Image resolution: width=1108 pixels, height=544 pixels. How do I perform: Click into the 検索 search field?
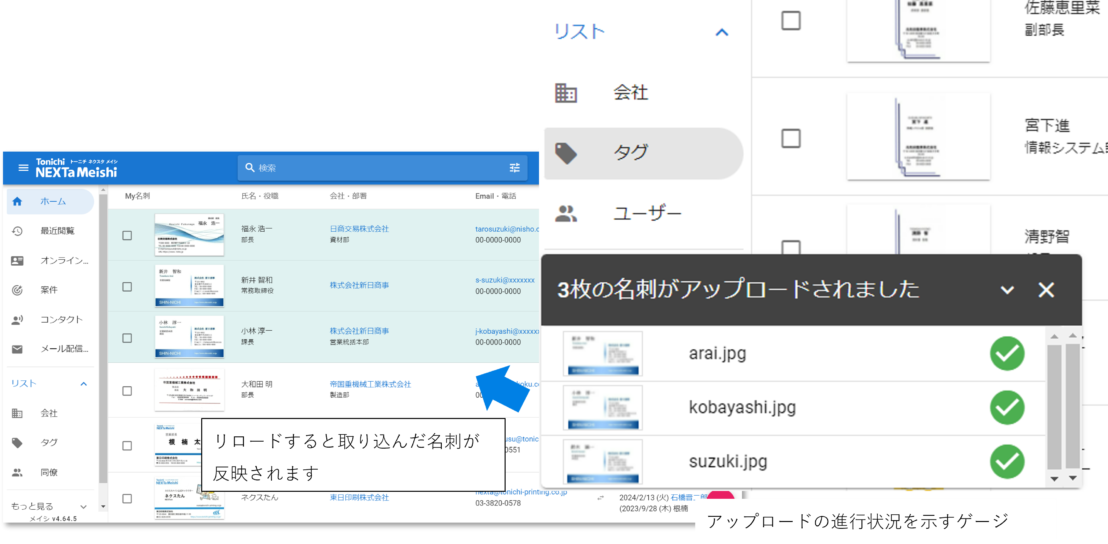pyautogui.click(x=382, y=167)
